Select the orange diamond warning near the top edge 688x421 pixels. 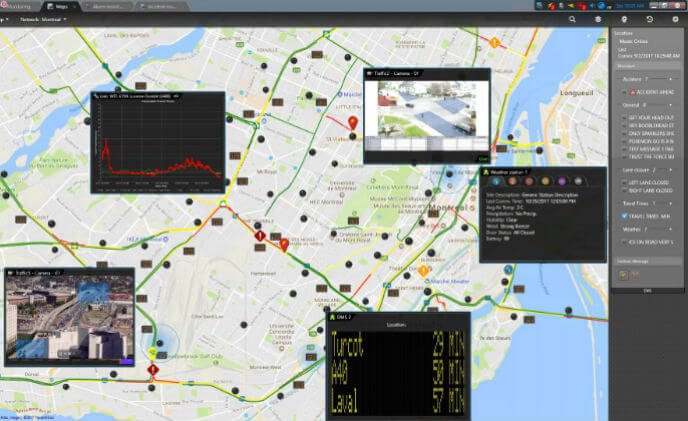(x=494, y=43)
